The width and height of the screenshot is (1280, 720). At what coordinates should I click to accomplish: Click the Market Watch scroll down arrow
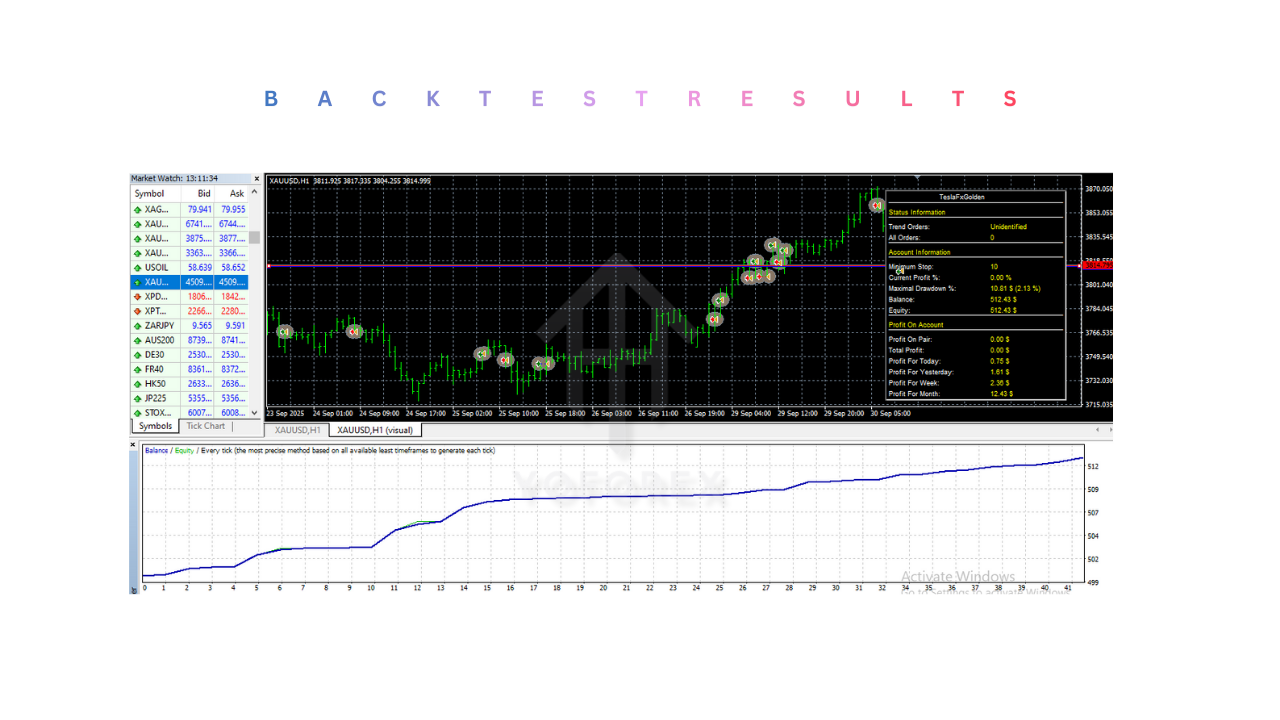pyautogui.click(x=255, y=412)
